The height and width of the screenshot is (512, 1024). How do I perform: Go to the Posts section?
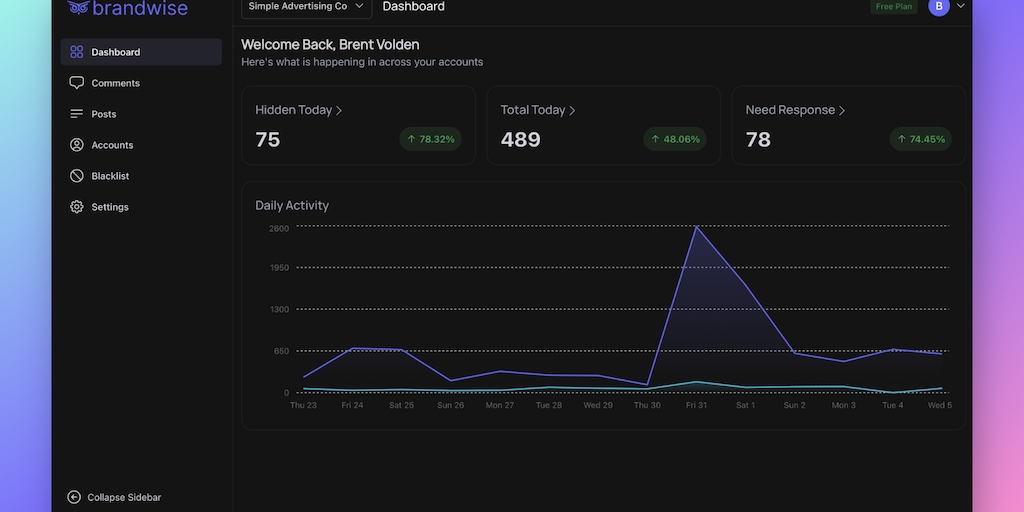point(141,114)
